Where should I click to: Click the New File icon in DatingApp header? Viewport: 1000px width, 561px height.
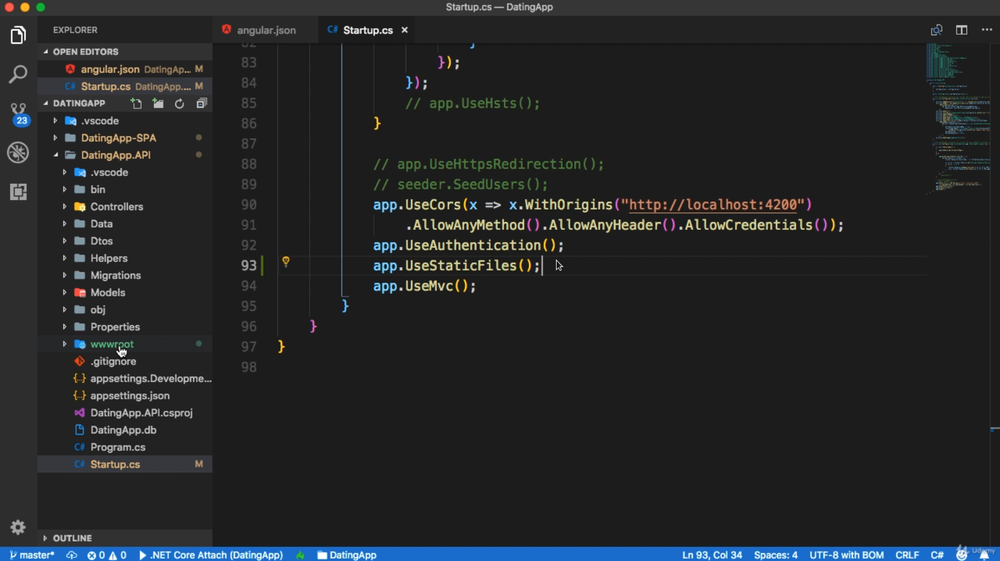pyautogui.click(x=136, y=103)
